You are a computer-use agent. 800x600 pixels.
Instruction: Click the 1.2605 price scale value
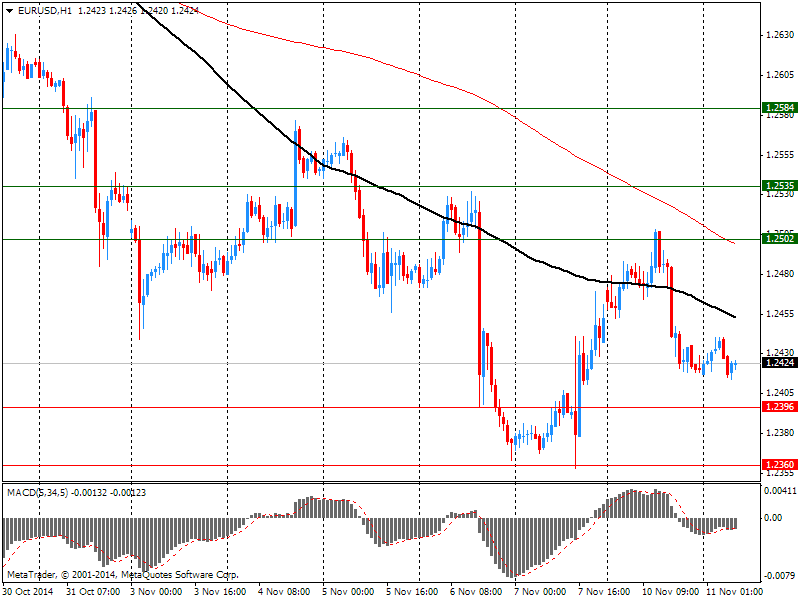[x=780, y=75]
